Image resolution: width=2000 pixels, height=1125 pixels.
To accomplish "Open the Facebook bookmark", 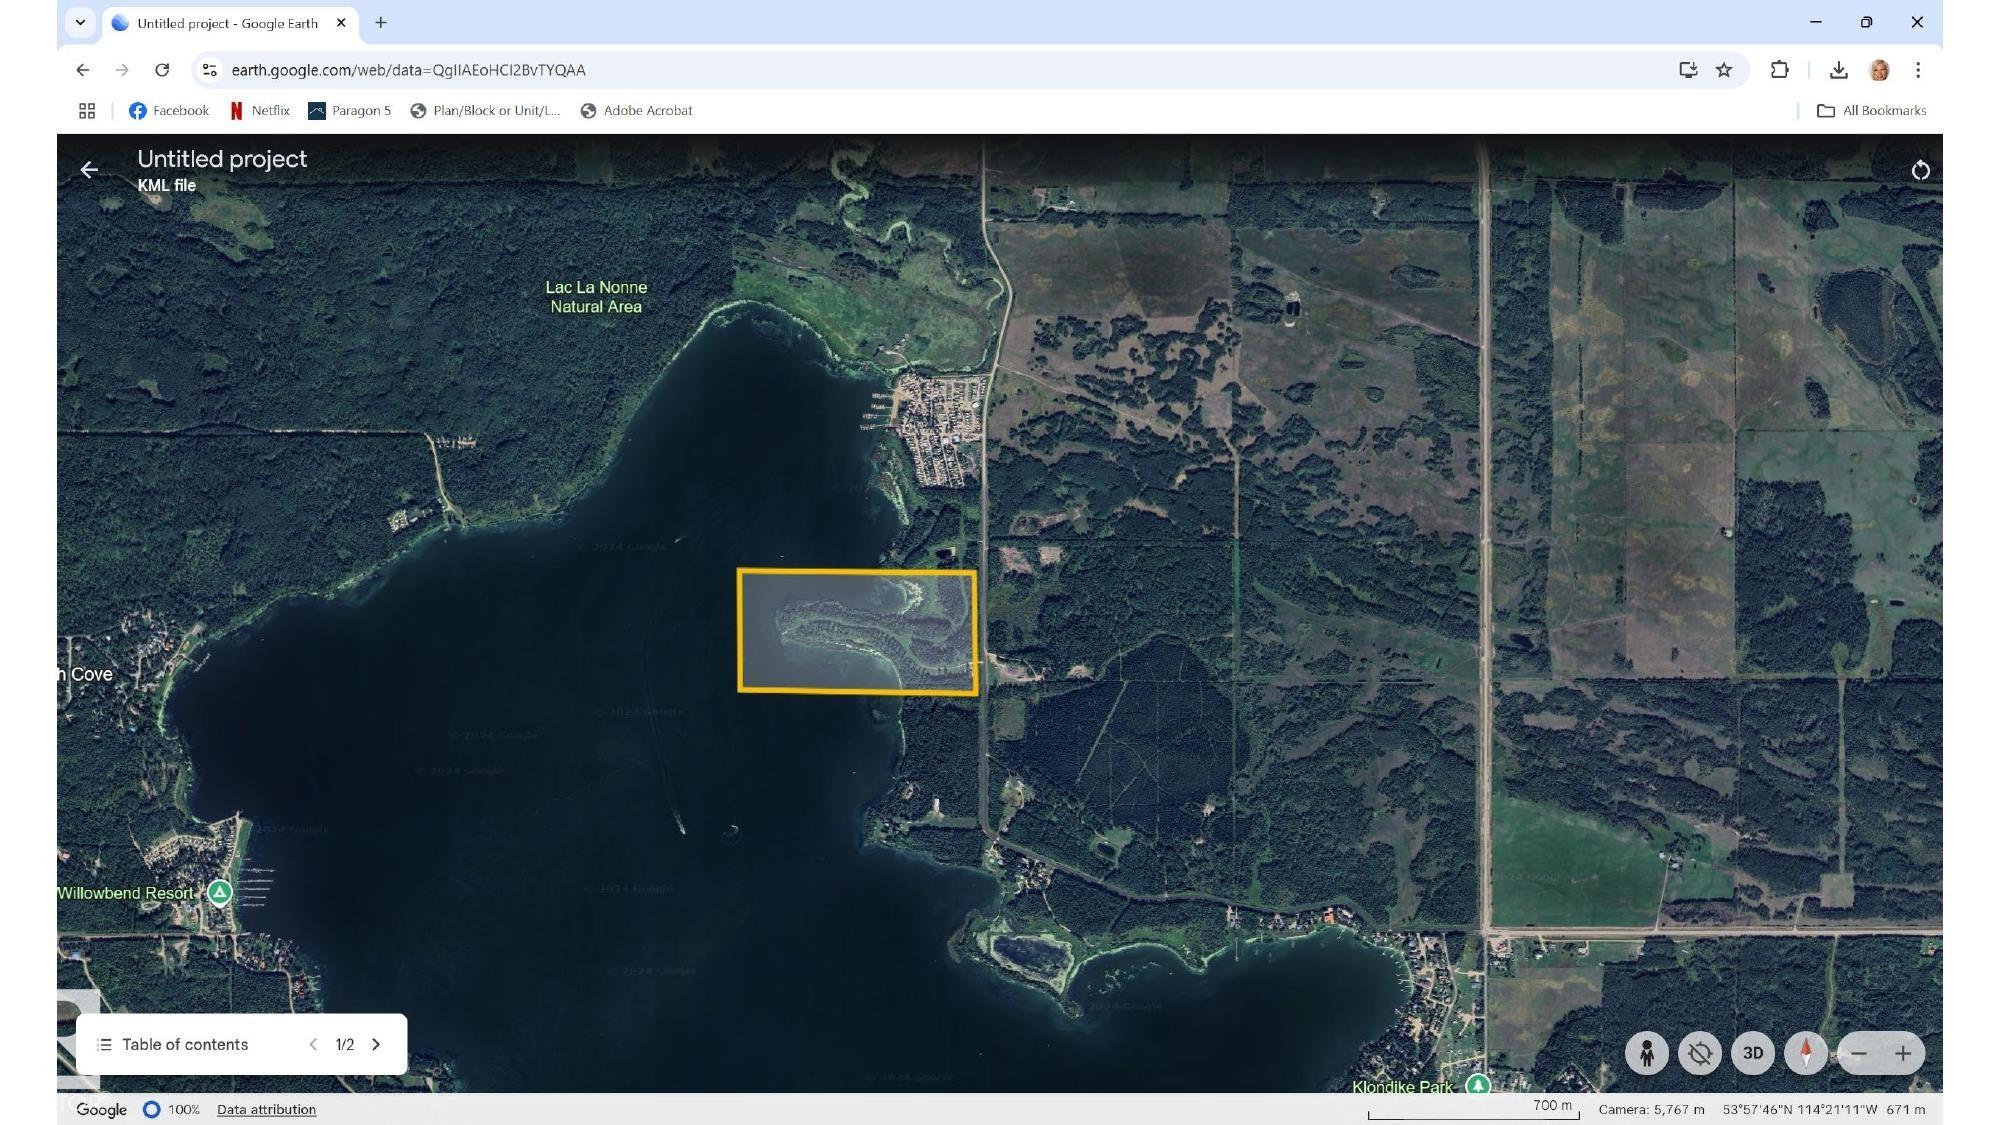I will pos(169,110).
